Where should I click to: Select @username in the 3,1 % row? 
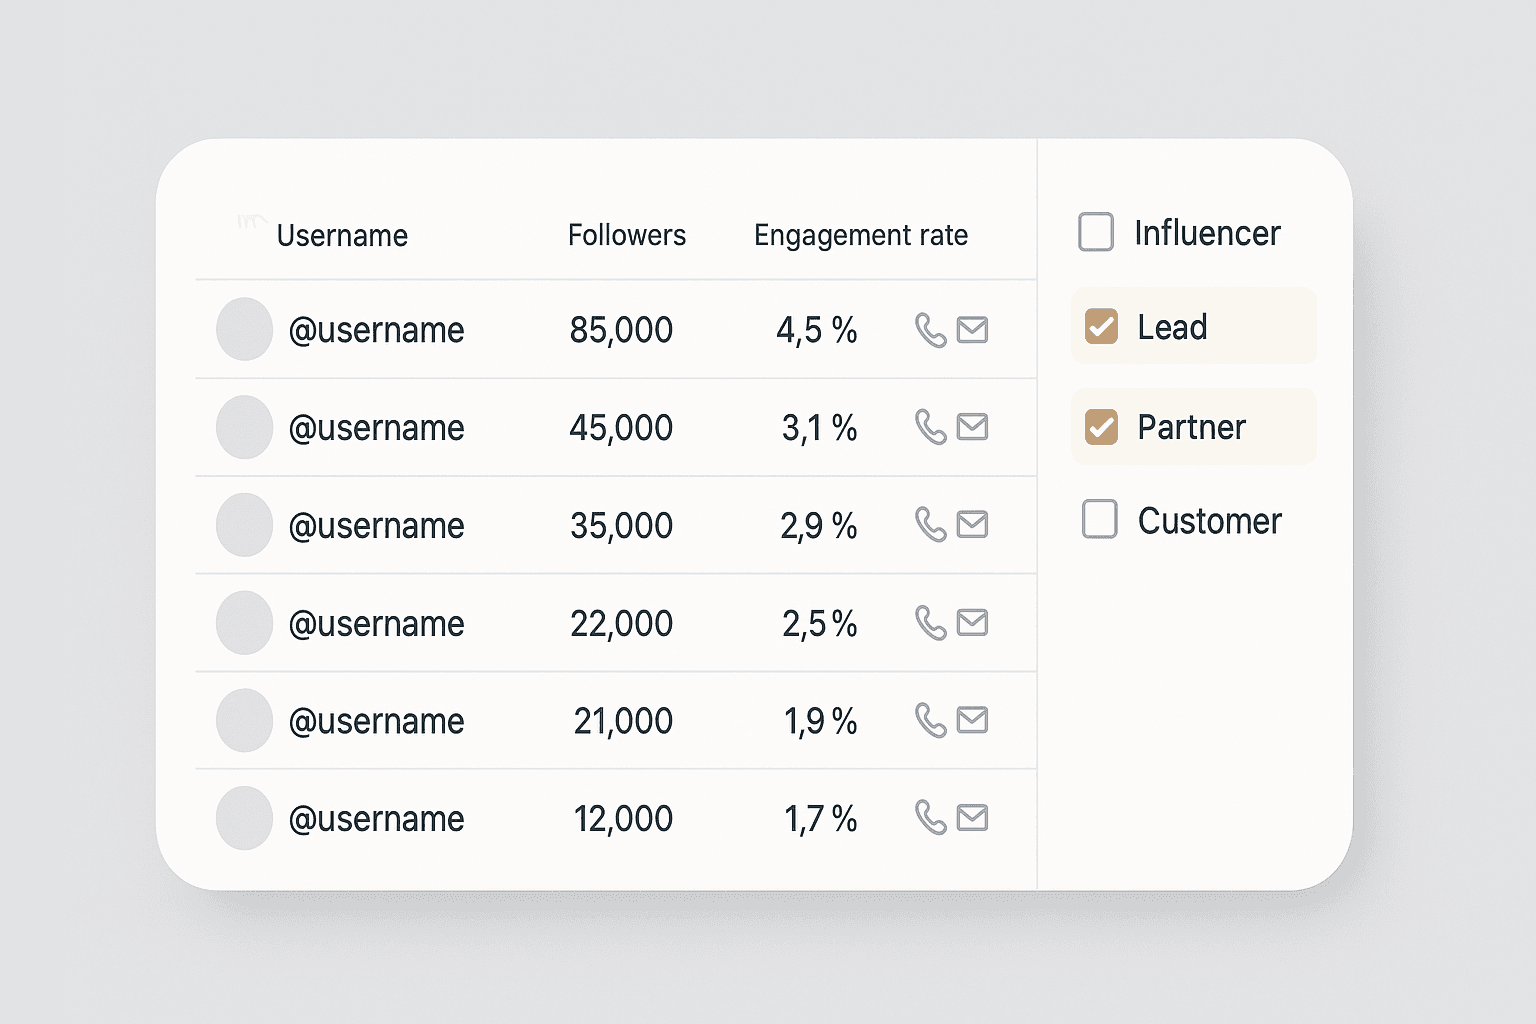[x=376, y=428]
